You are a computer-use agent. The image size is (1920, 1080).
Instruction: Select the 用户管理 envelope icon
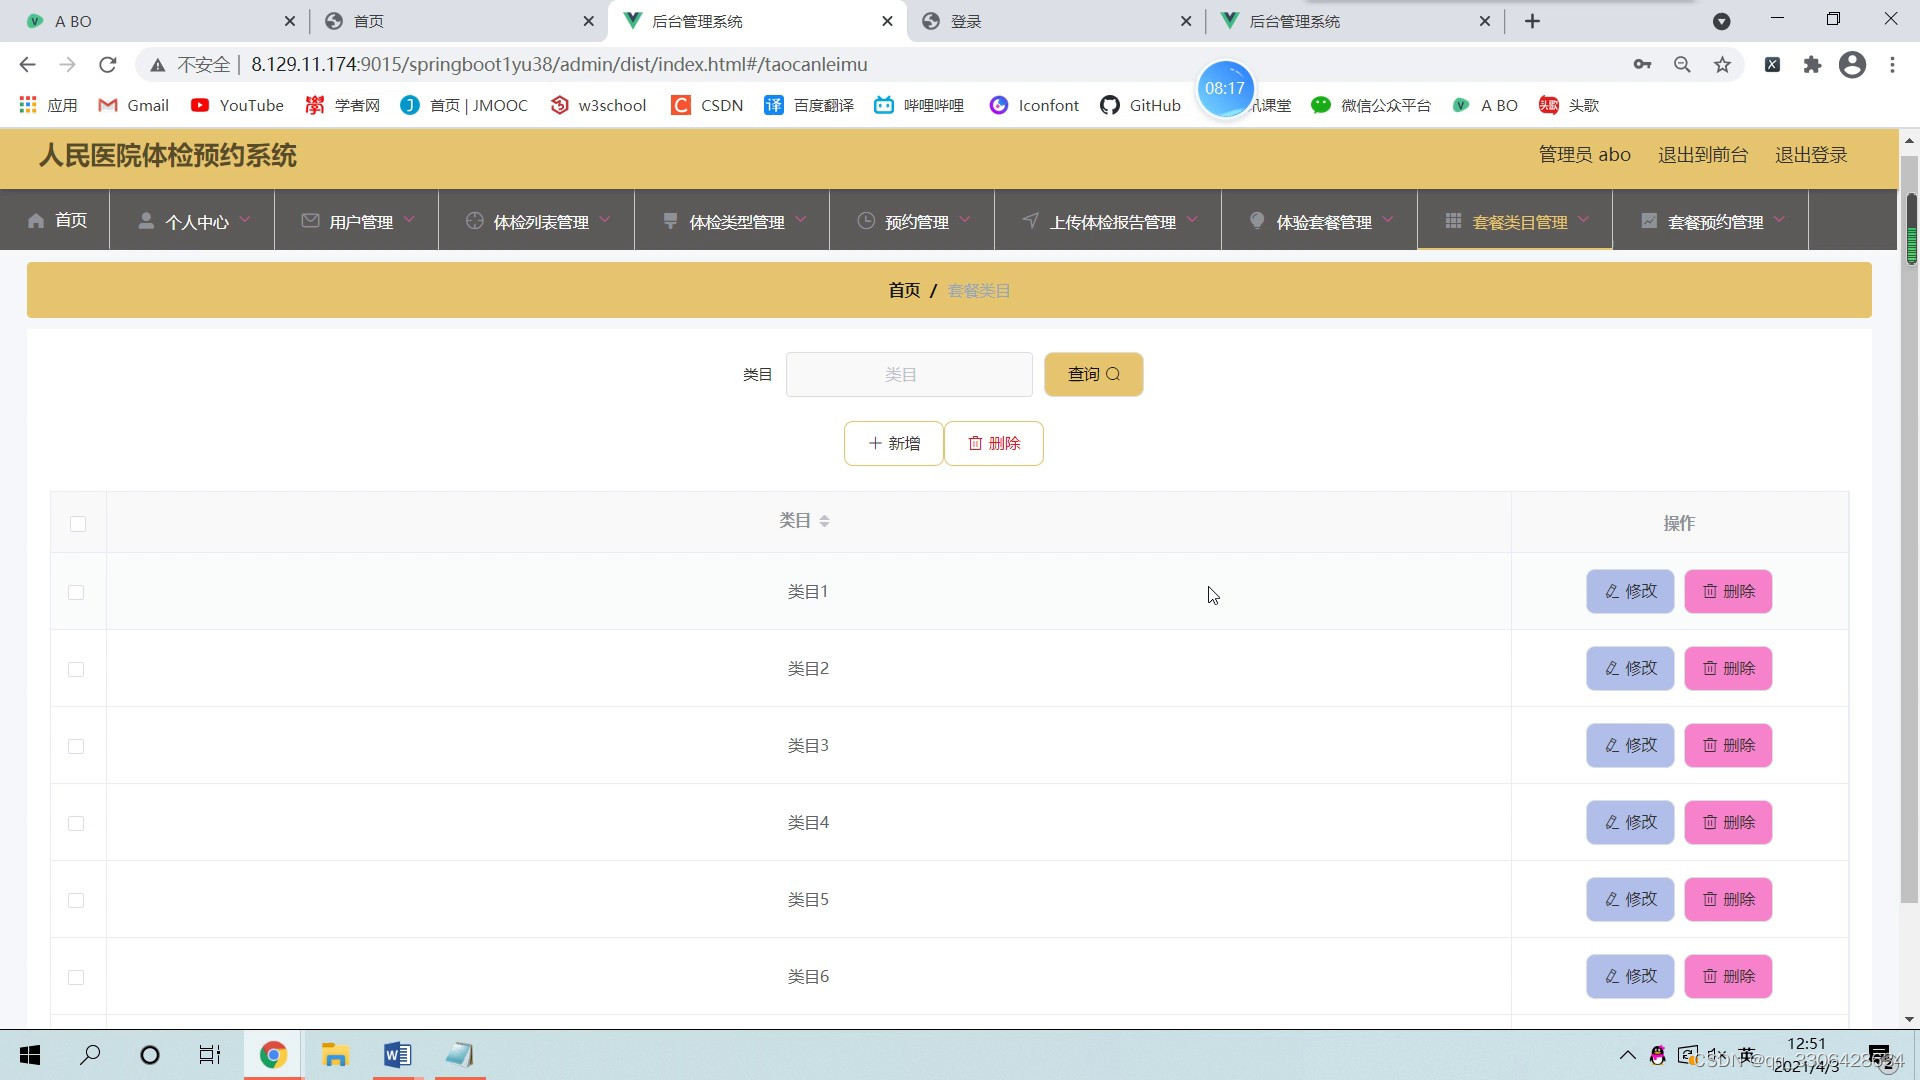pyautogui.click(x=310, y=221)
